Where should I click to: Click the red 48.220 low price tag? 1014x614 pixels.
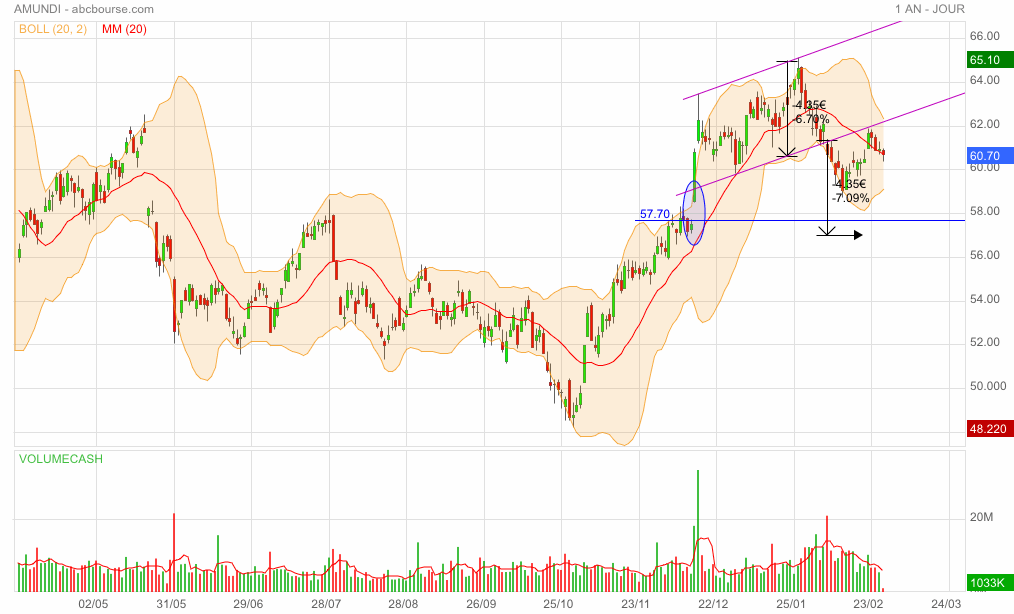point(990,429)
